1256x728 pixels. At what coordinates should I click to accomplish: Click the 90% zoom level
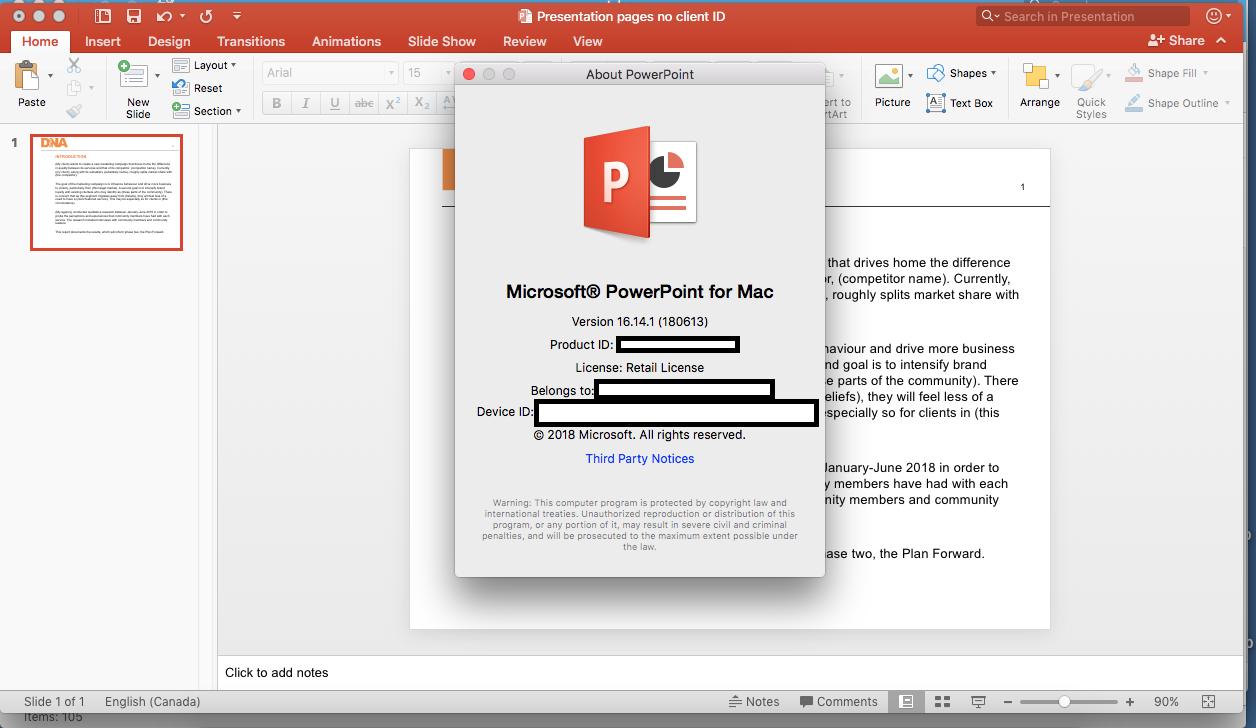click(x=1166, y=702)
